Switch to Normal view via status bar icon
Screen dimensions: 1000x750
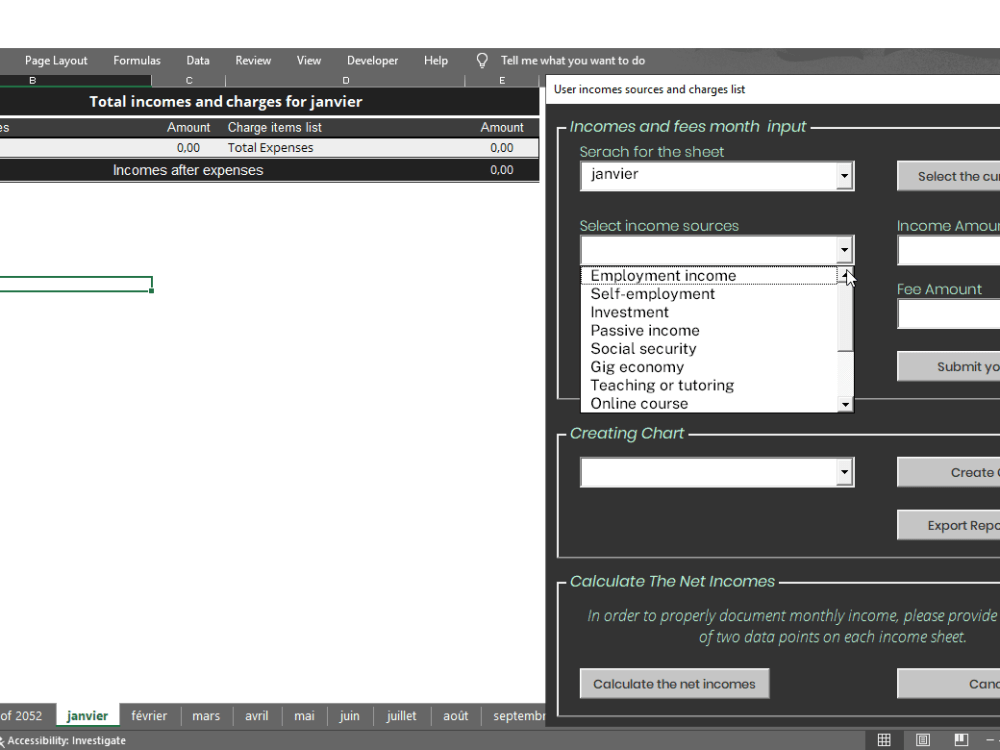884,739
